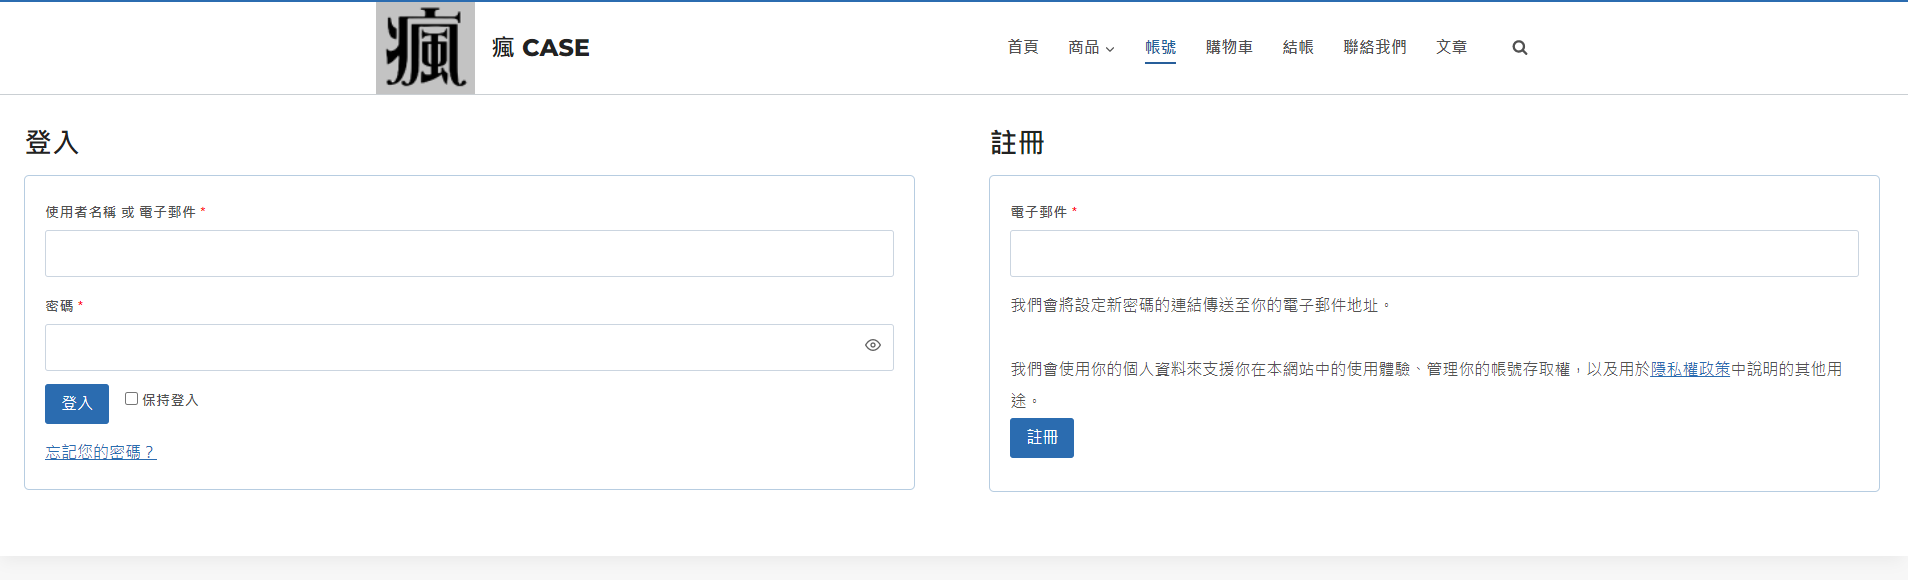Visit the 文章 section
Viewport: 1908px width, 580px height.
click(1451, 48)
